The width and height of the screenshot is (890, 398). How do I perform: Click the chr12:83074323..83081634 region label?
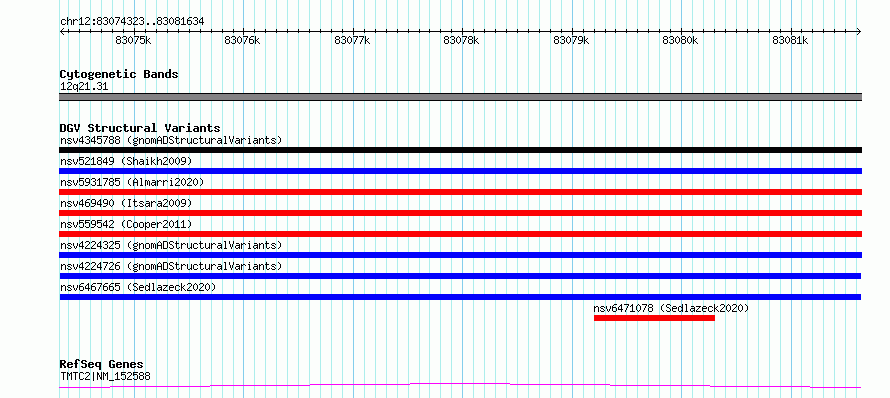tap(132, 22)
